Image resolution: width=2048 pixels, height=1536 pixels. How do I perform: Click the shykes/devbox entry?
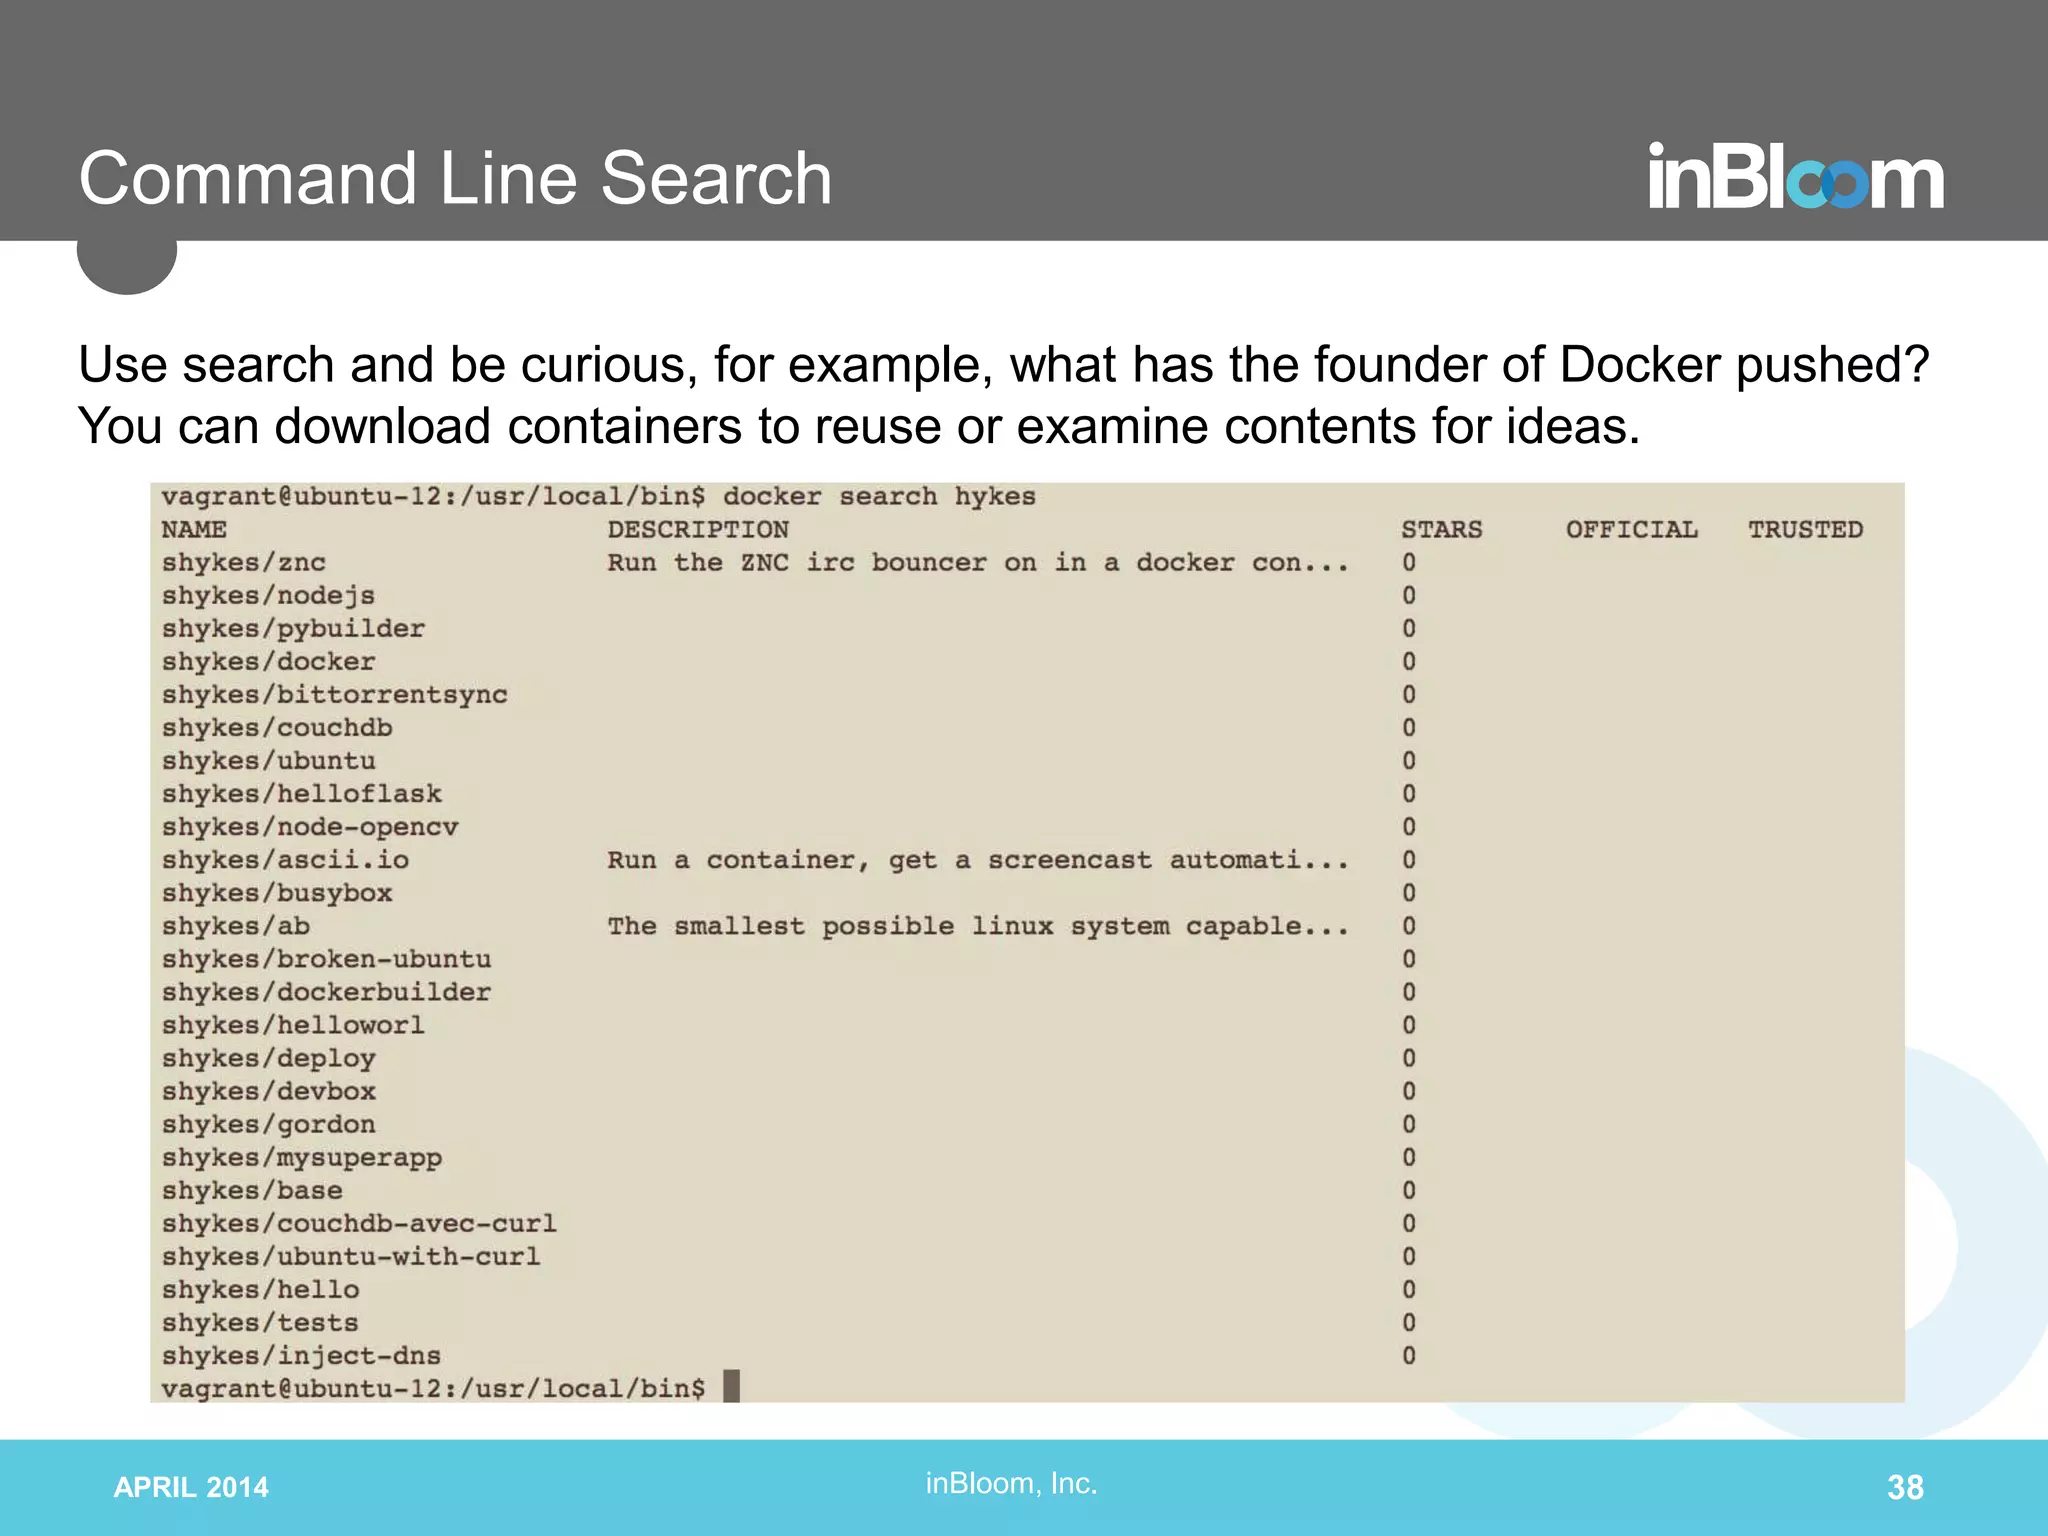tap(268, 1091)
